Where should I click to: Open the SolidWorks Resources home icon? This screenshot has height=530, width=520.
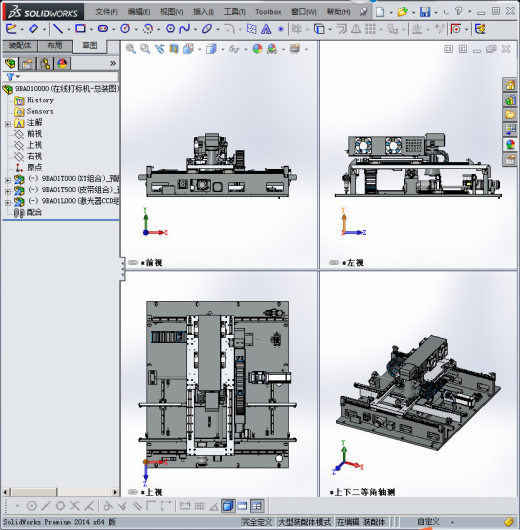tap(510, 85)
